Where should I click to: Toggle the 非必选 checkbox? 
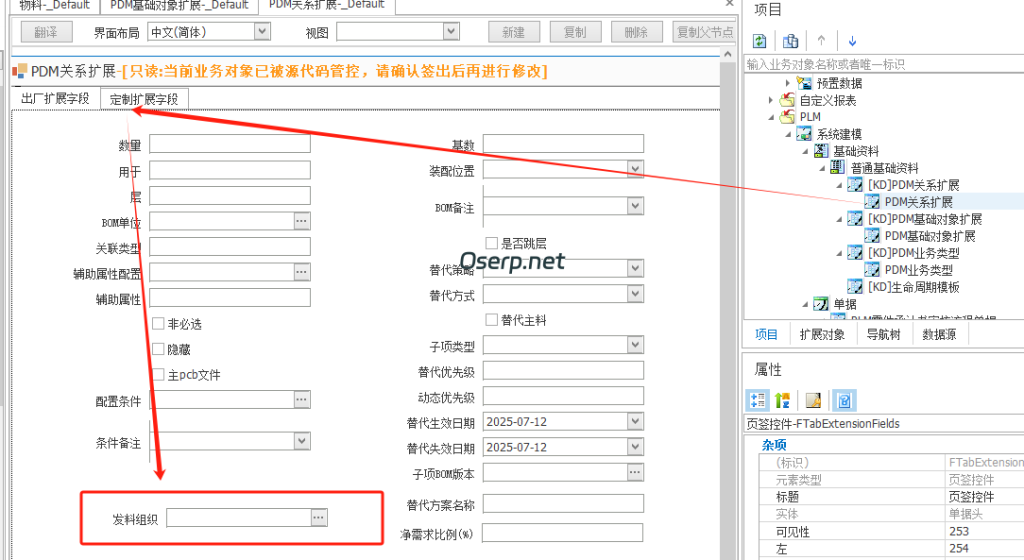point(158,323)
